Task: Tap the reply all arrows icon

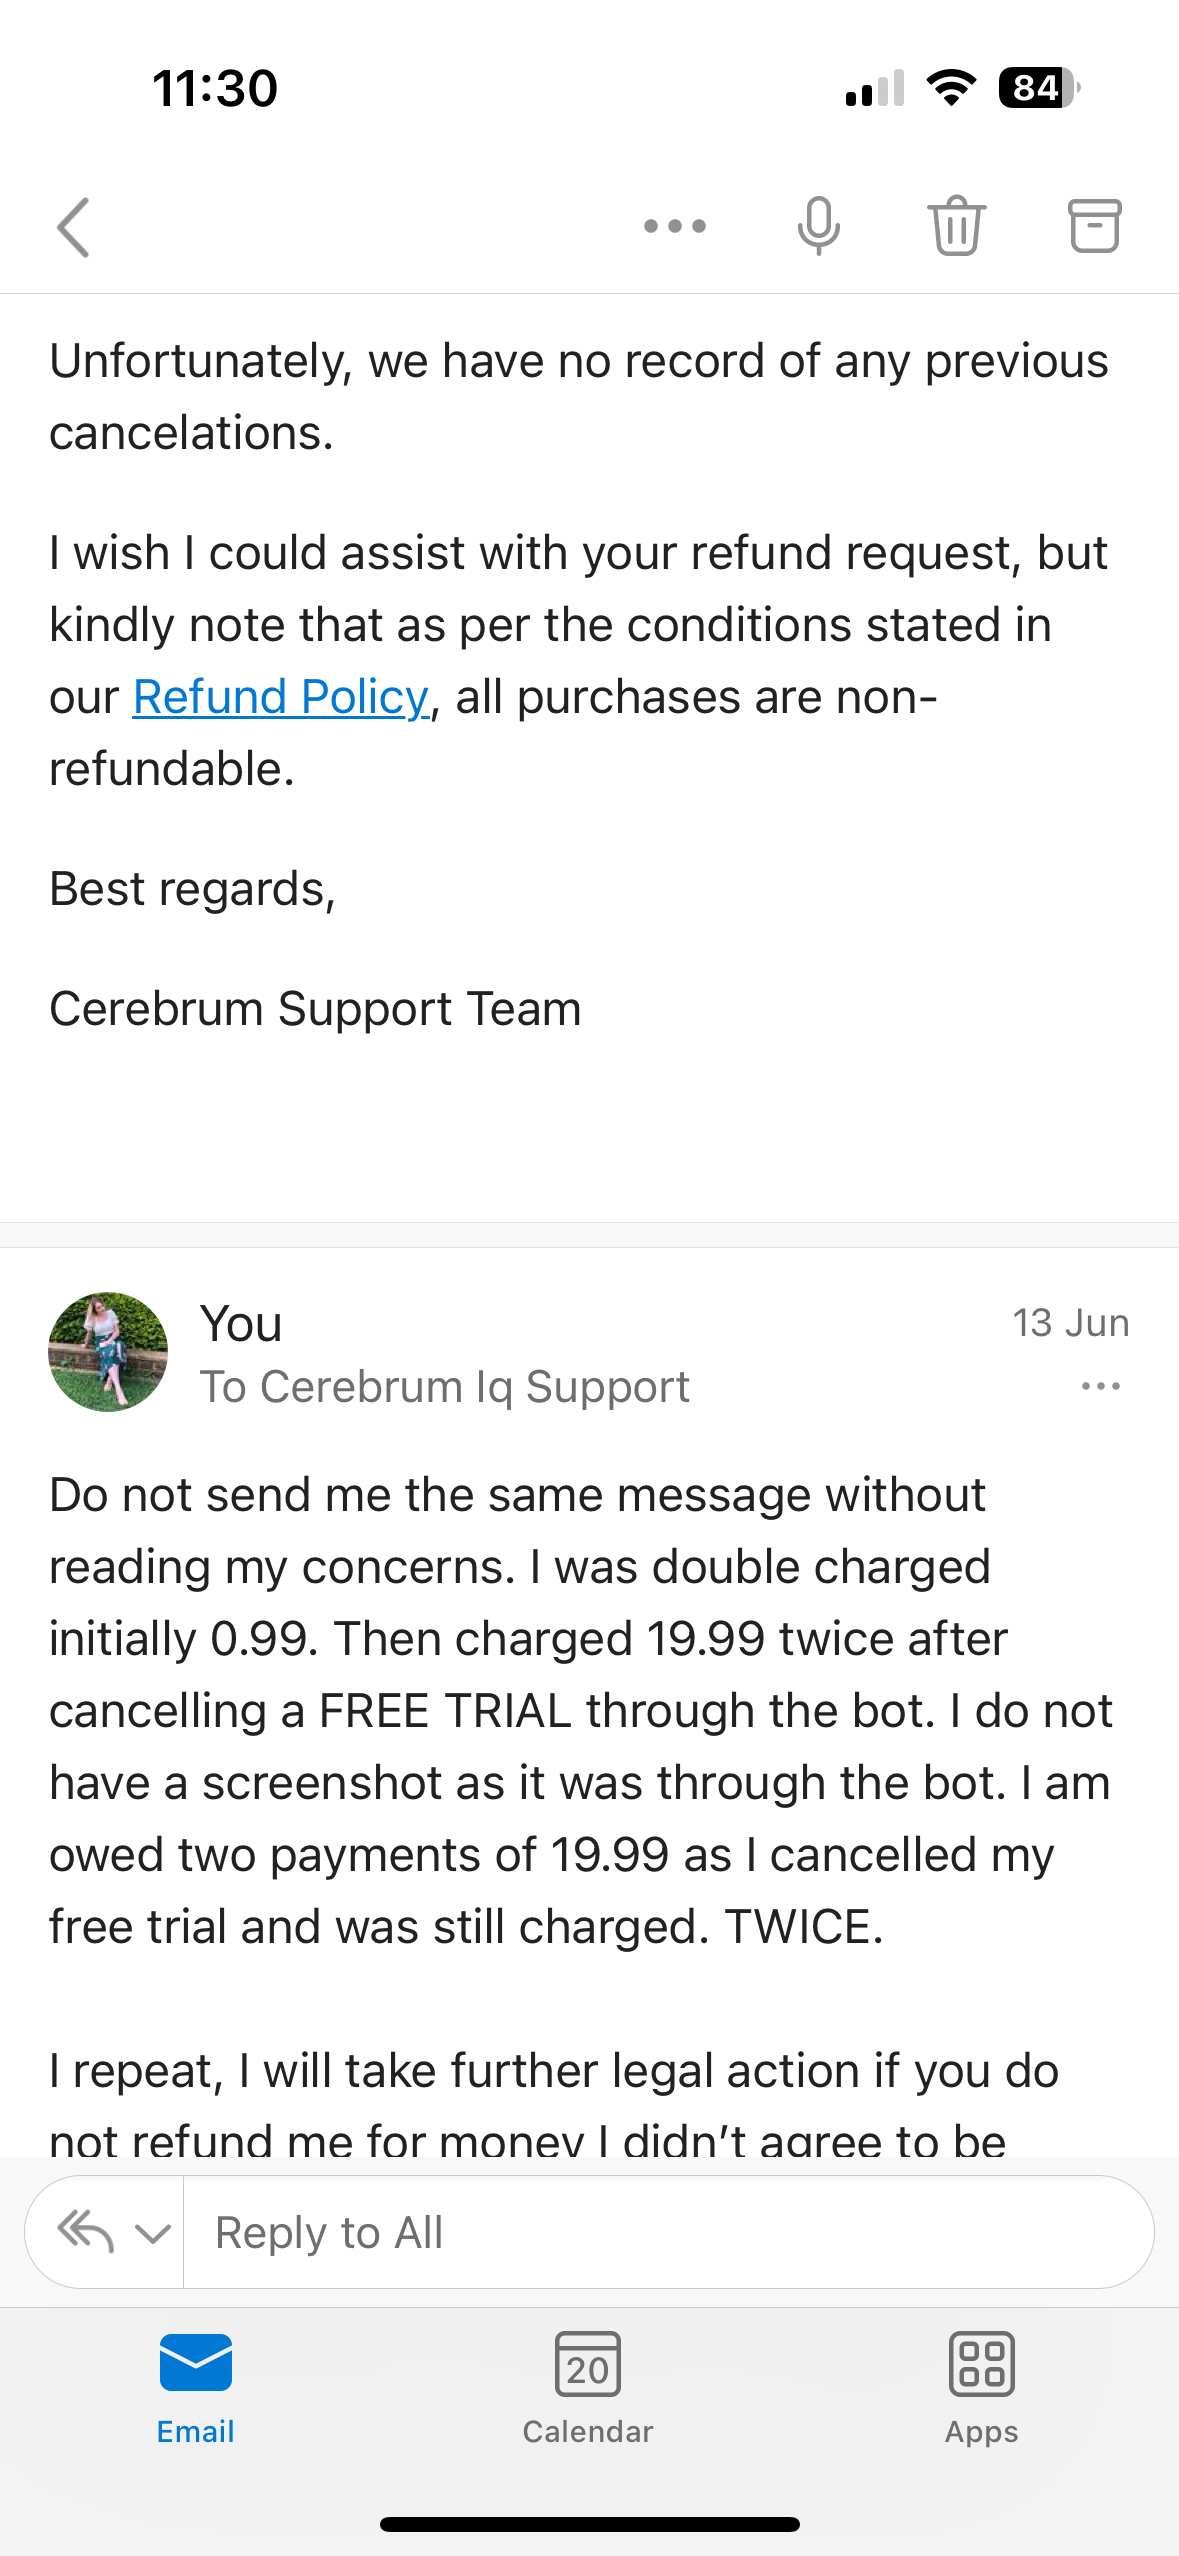Action: pos(86,2231)
